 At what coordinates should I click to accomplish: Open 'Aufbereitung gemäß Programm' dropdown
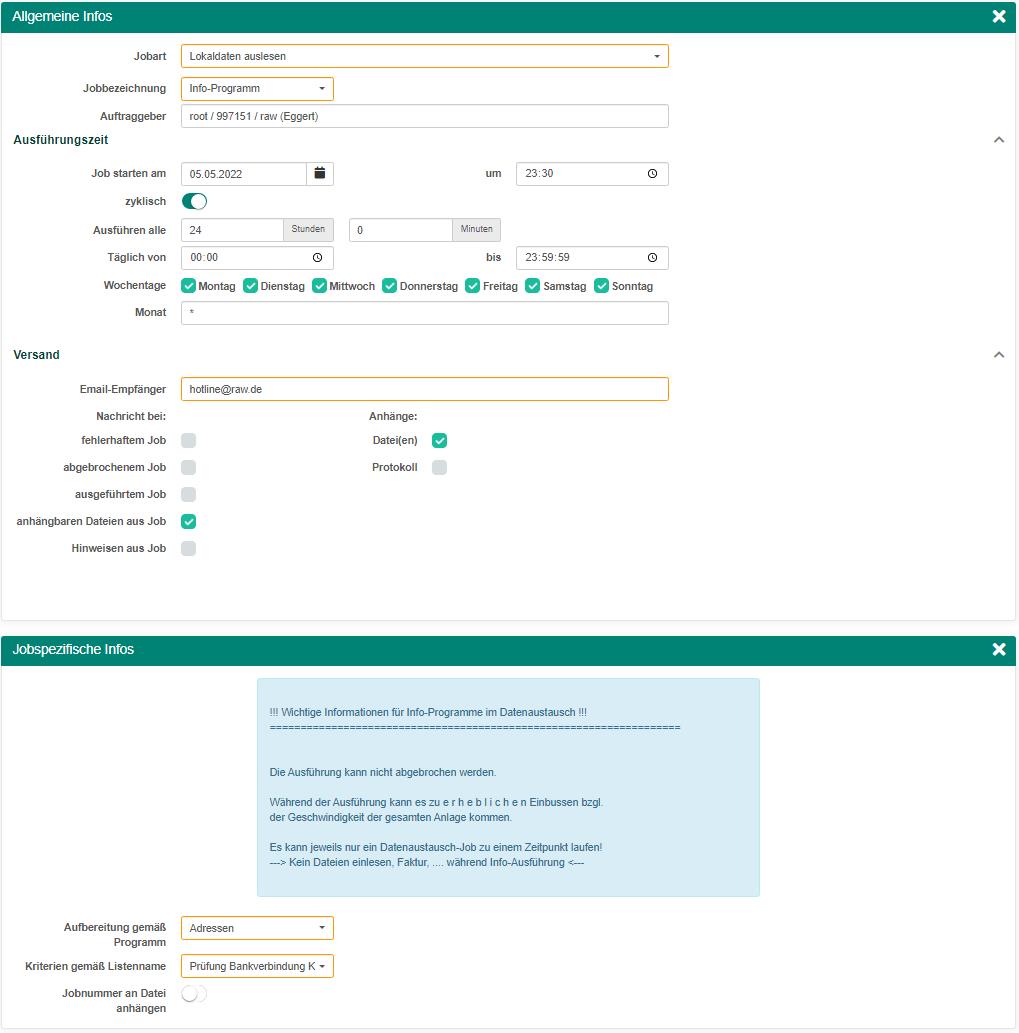257,929
